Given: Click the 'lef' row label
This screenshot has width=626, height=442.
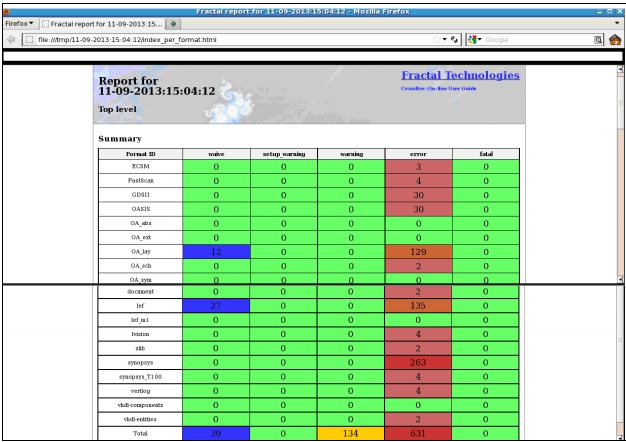Looking at the screenshot, I should pyautogui.click(x=140, y=305).
